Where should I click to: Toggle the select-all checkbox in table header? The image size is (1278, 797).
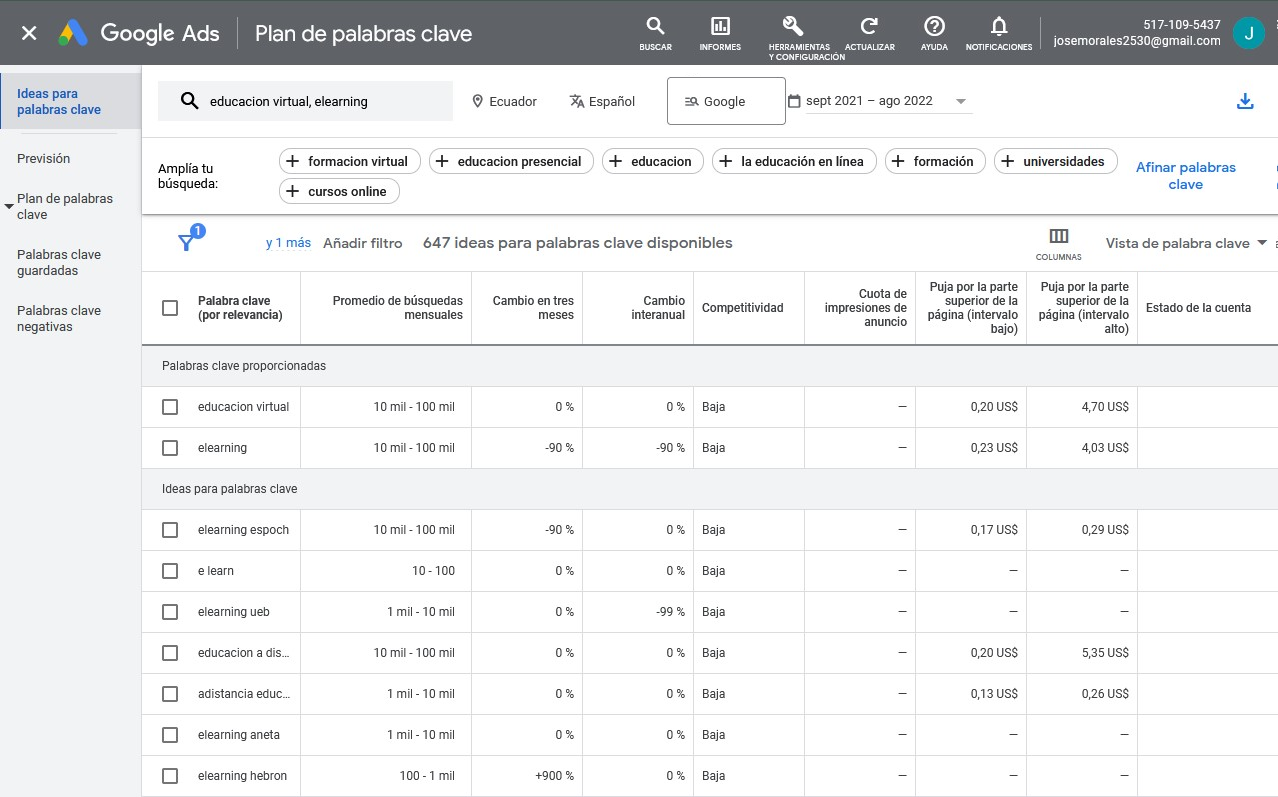(170, 308)
